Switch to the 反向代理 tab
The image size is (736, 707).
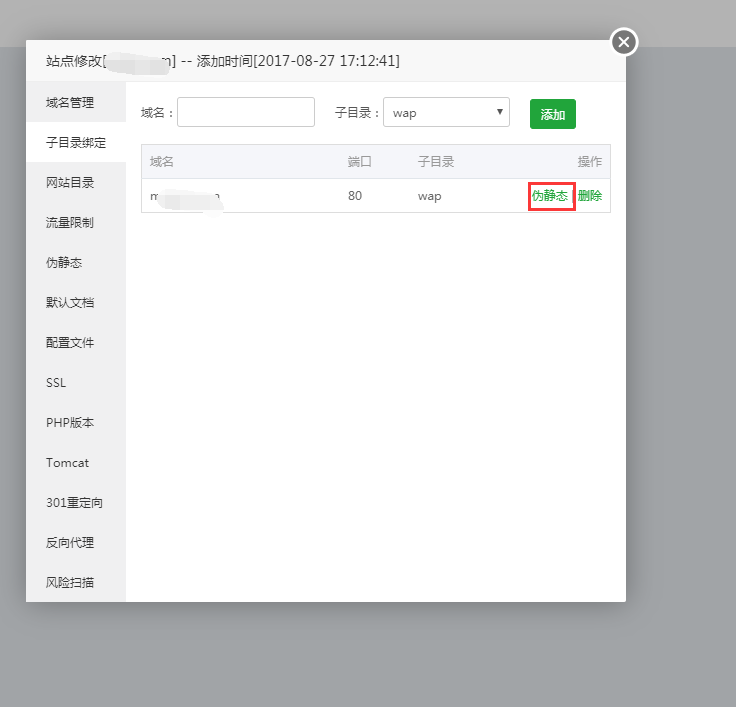(x=76, y=542)
